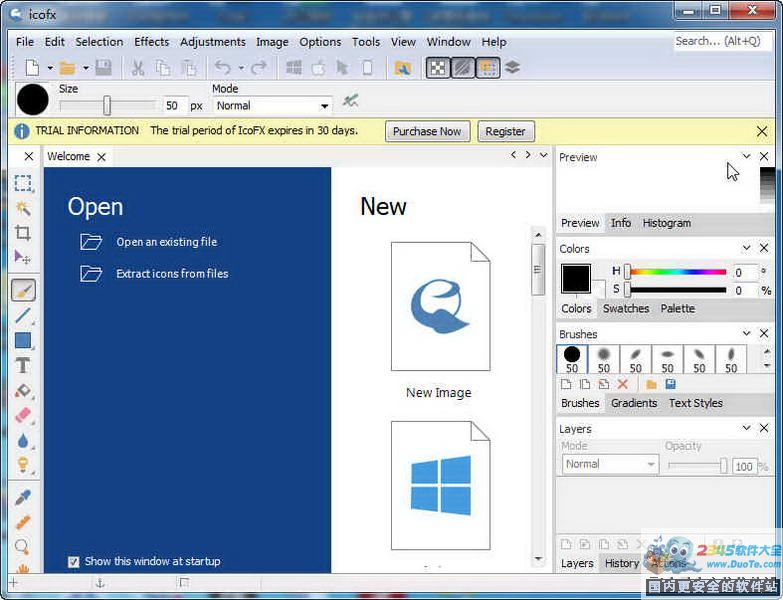
Task: Open the brush Mode combo box
Action: 273,106
